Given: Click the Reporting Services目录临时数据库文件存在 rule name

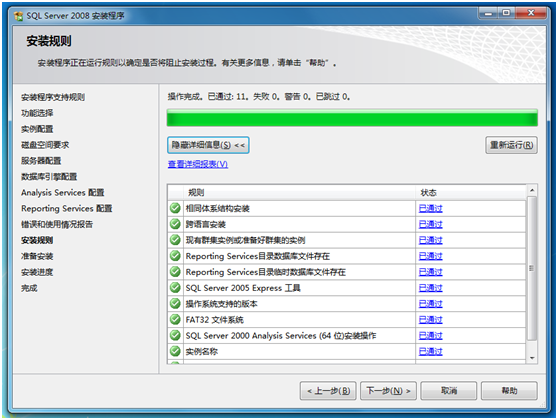Looking at the screenshot, I should [x=265, y=272].
